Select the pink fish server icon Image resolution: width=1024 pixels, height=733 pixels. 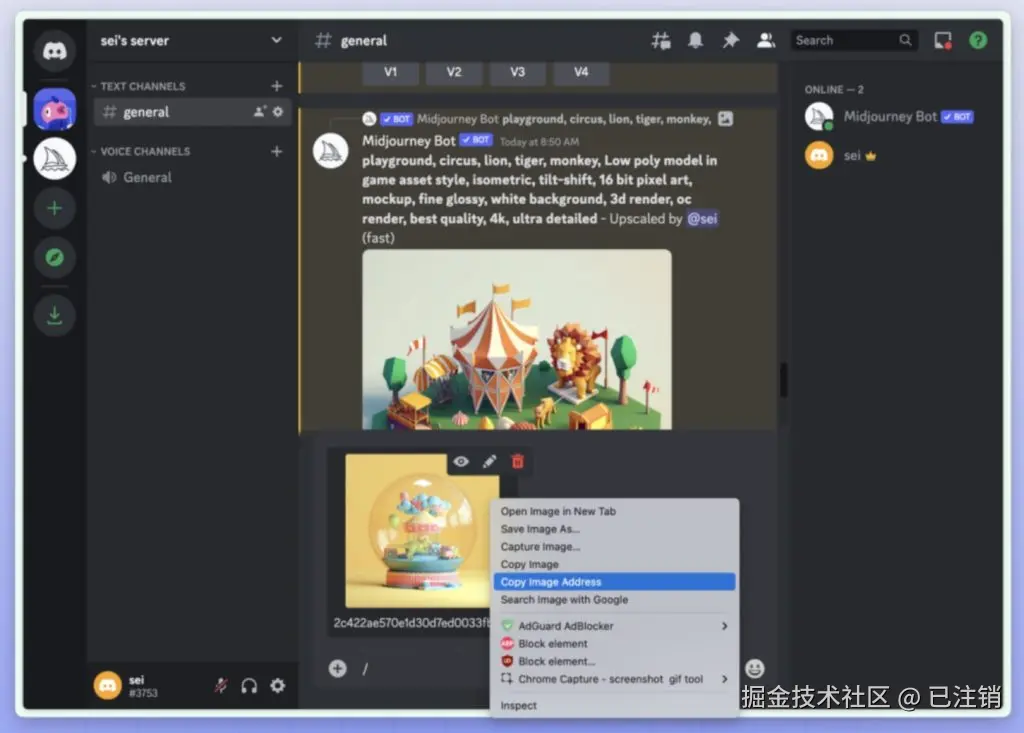point(55,109)
